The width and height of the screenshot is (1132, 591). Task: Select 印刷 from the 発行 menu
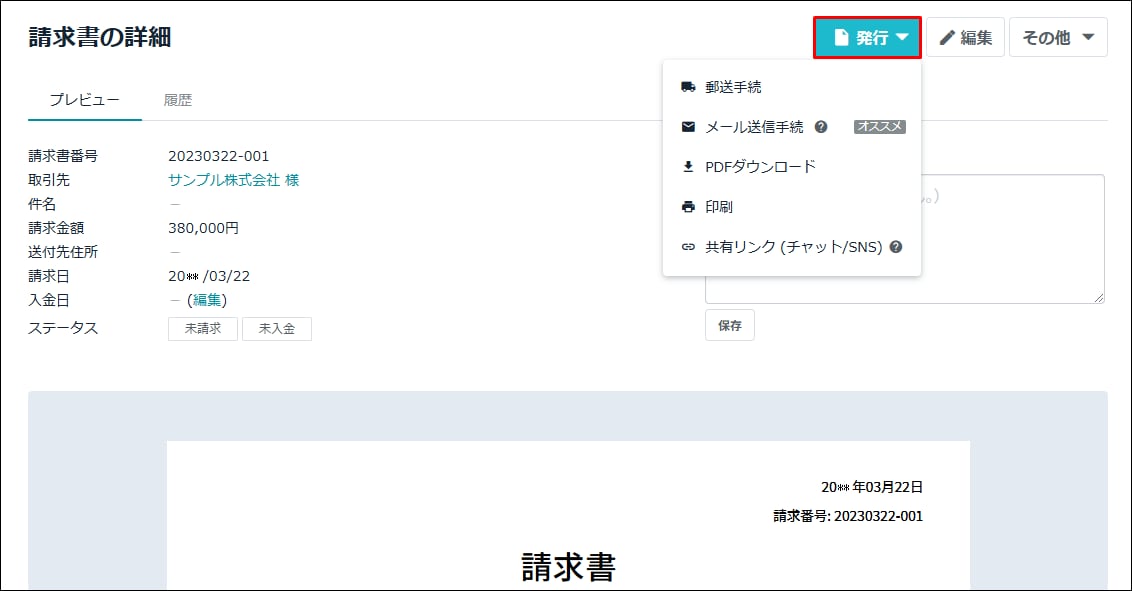point(719,207)
